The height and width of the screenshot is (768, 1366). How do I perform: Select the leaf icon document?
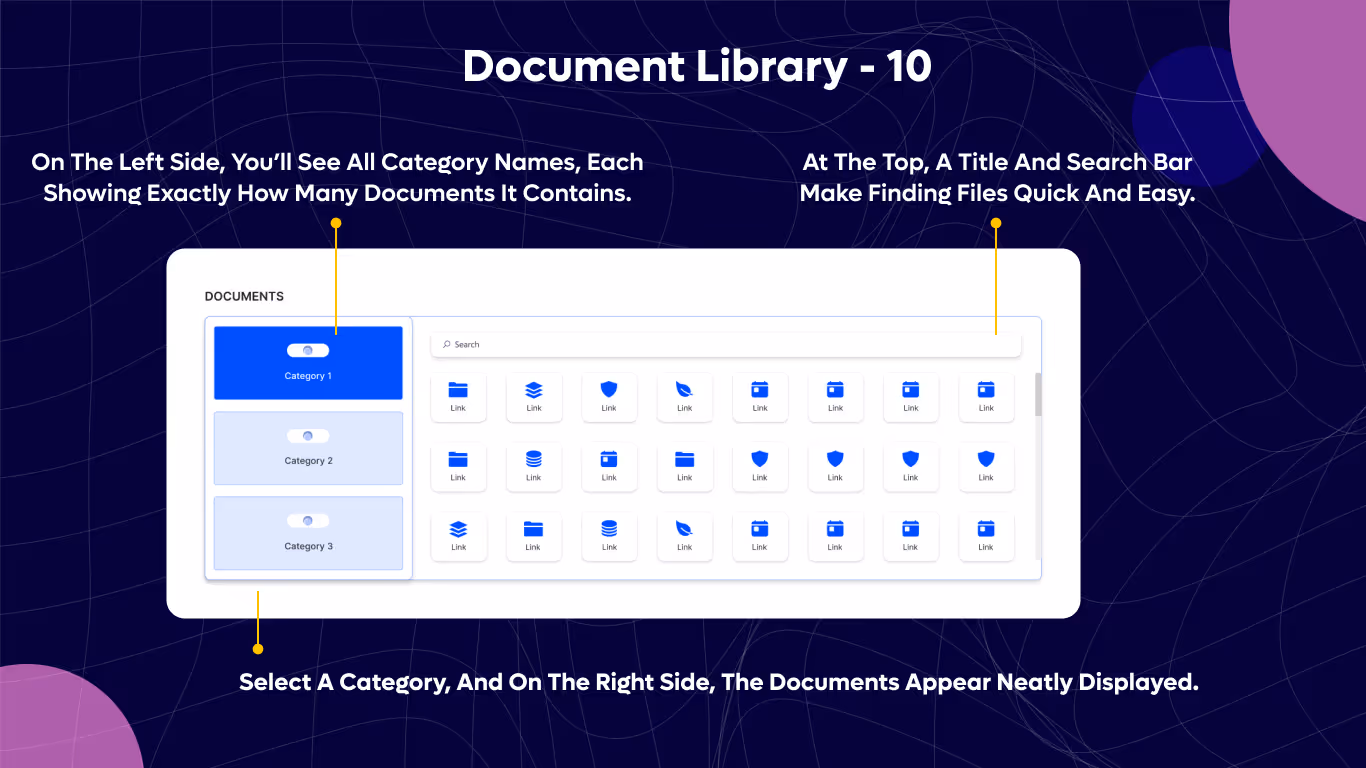pyautogui.click(x=685, y=391)
